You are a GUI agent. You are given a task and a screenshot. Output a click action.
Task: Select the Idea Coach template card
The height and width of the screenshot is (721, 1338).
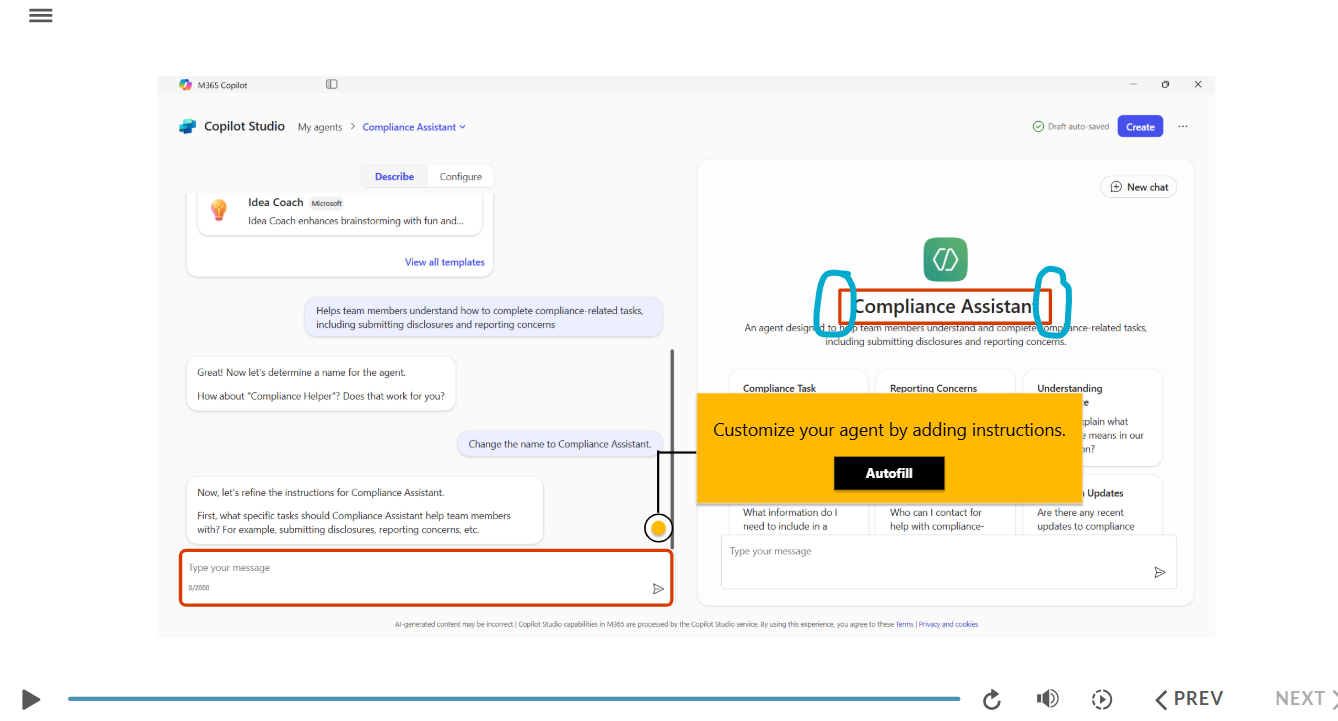(x=339, y=212)
